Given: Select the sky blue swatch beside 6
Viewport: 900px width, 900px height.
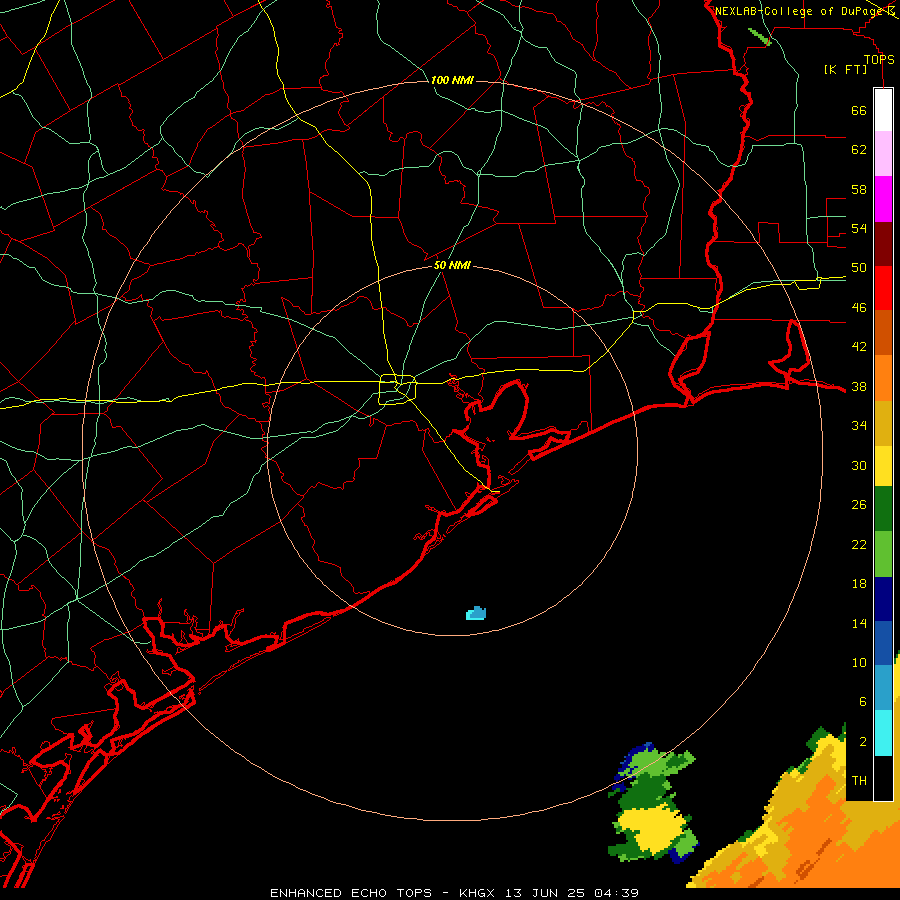Looking at the screenshot, I should tap(883, 688).
